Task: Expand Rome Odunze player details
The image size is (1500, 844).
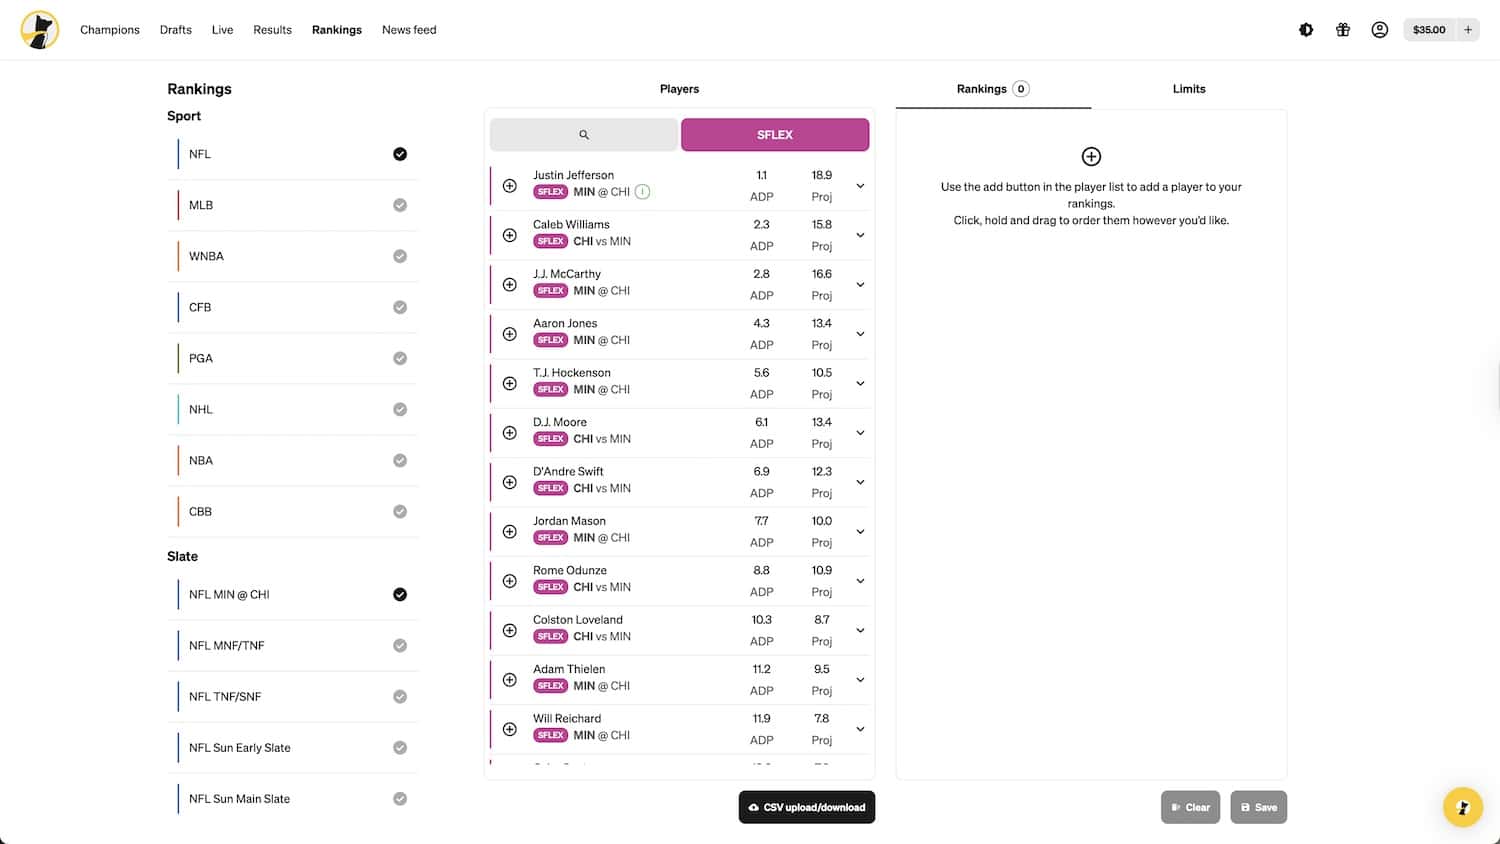Action: coord(860,581)
